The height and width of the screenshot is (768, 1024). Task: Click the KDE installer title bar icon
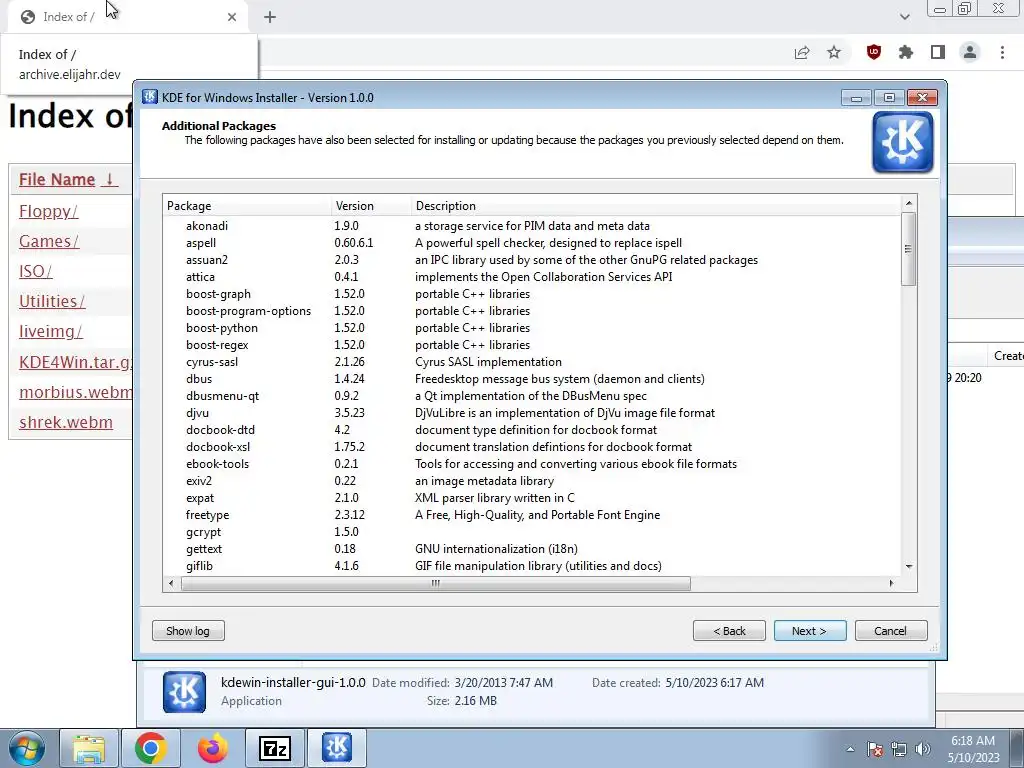150,97
